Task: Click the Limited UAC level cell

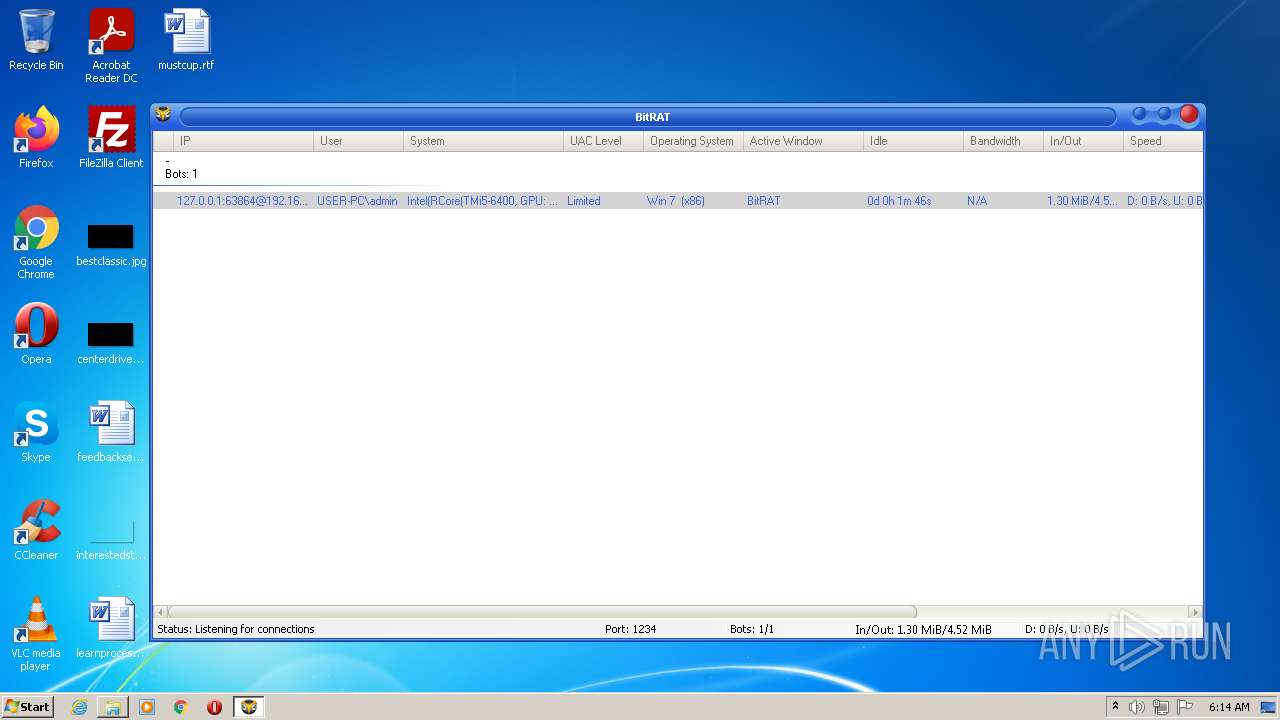Action: click(584, 201)
